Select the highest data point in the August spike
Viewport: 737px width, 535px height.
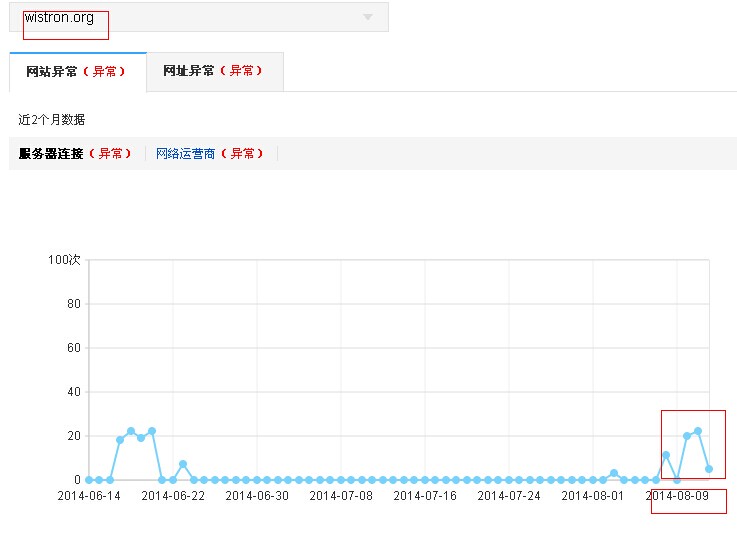[698, 431]
